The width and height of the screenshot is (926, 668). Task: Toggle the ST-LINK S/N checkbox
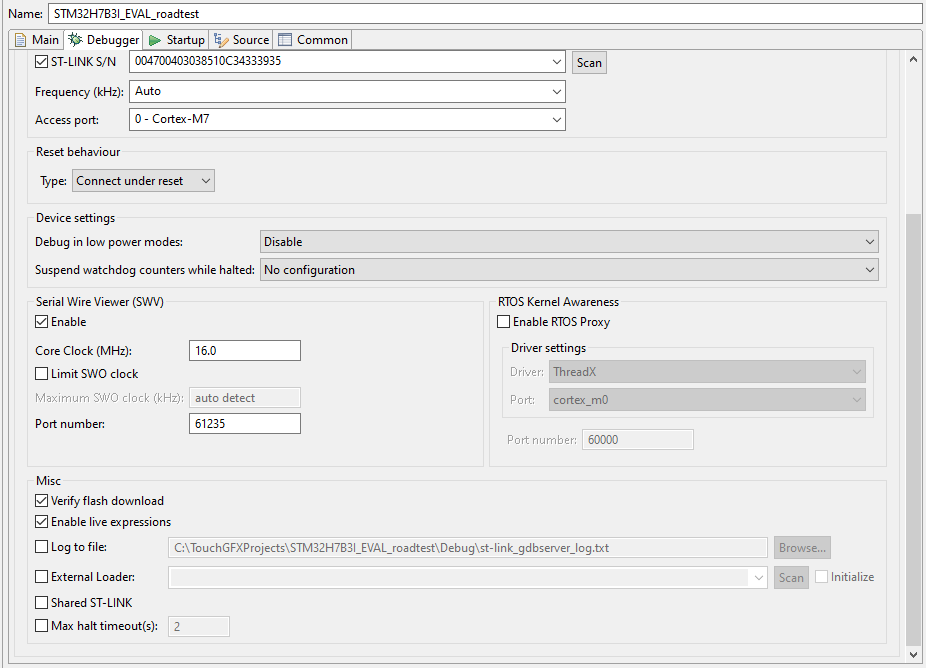pos(41,61)
